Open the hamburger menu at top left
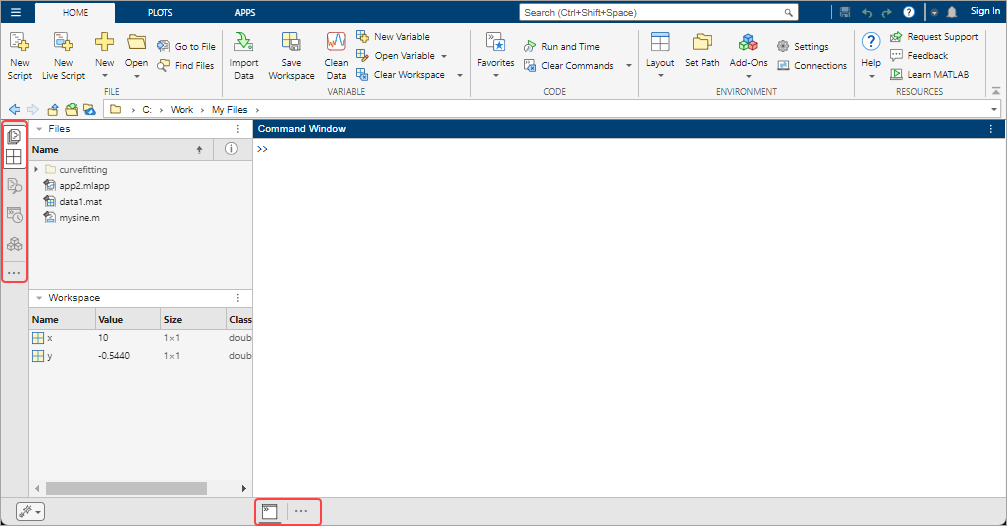Image resolution: width=1007 pixels, height=526 pixels. (16, 12)
